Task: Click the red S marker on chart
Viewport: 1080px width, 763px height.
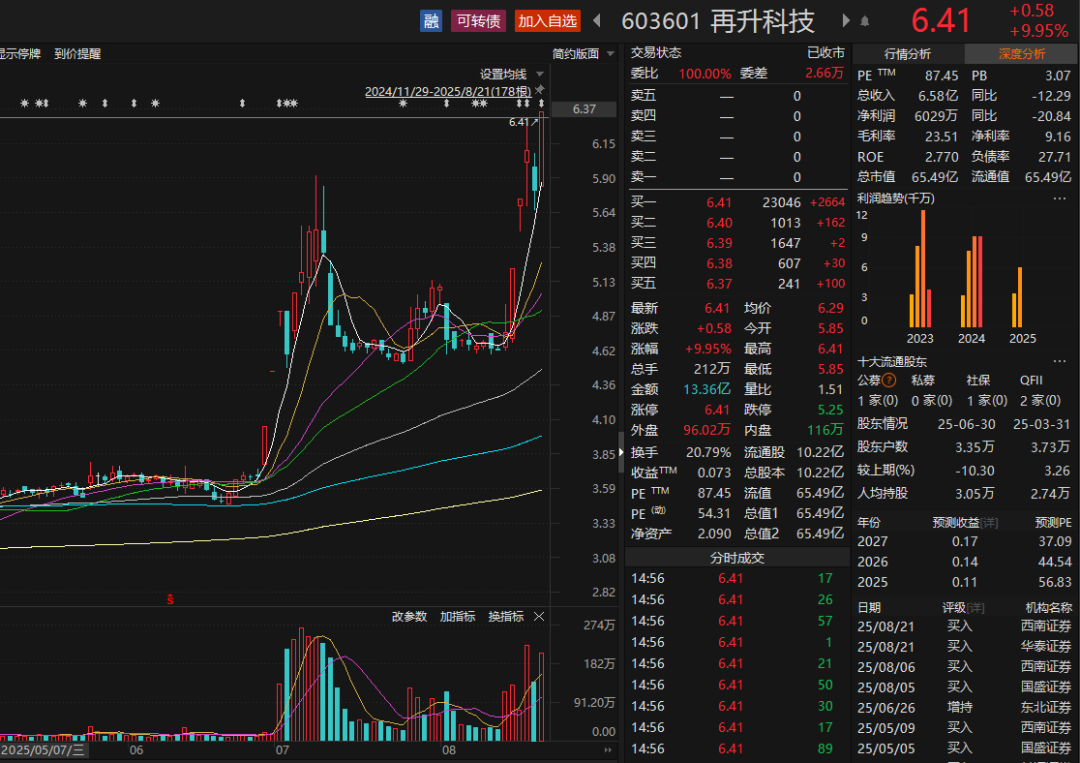Action: 170,599
